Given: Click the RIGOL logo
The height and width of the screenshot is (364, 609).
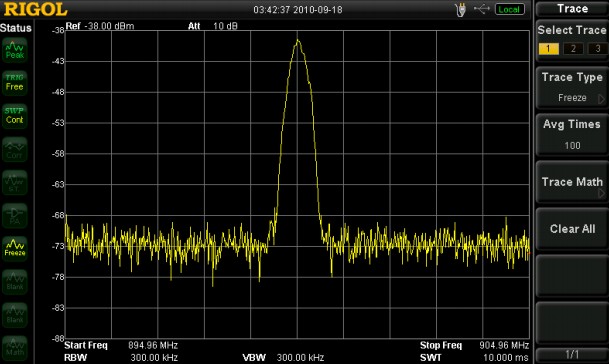Looking at the screenshot, I should click(35, 9).
